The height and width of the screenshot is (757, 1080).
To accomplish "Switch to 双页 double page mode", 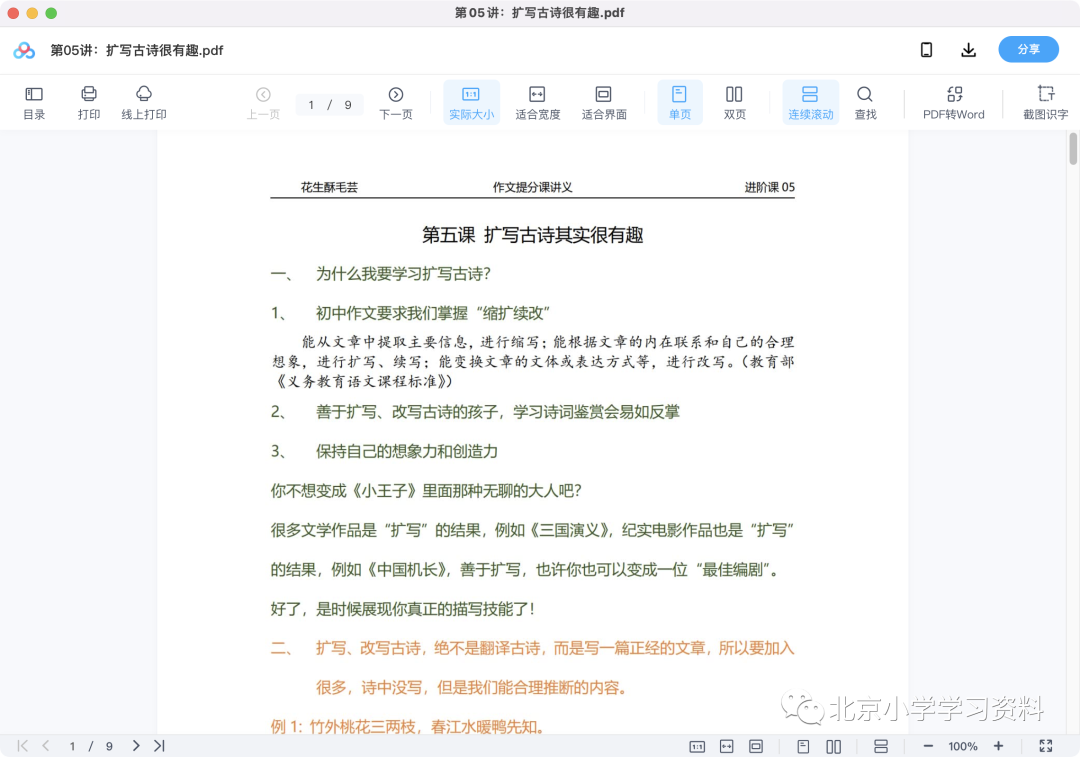I will coord(734,103).
